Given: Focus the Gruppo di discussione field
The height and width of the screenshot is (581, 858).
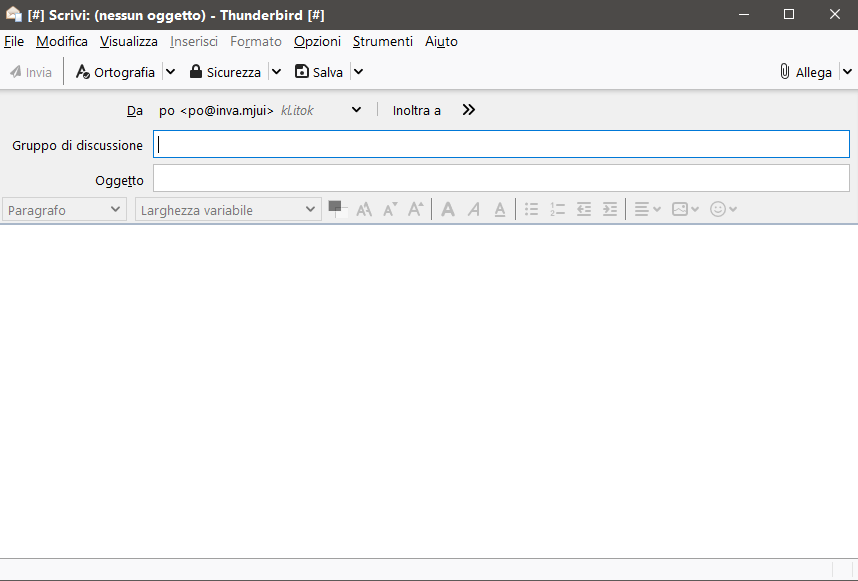Looking at the screenshot, I should (x=501, y=144).
